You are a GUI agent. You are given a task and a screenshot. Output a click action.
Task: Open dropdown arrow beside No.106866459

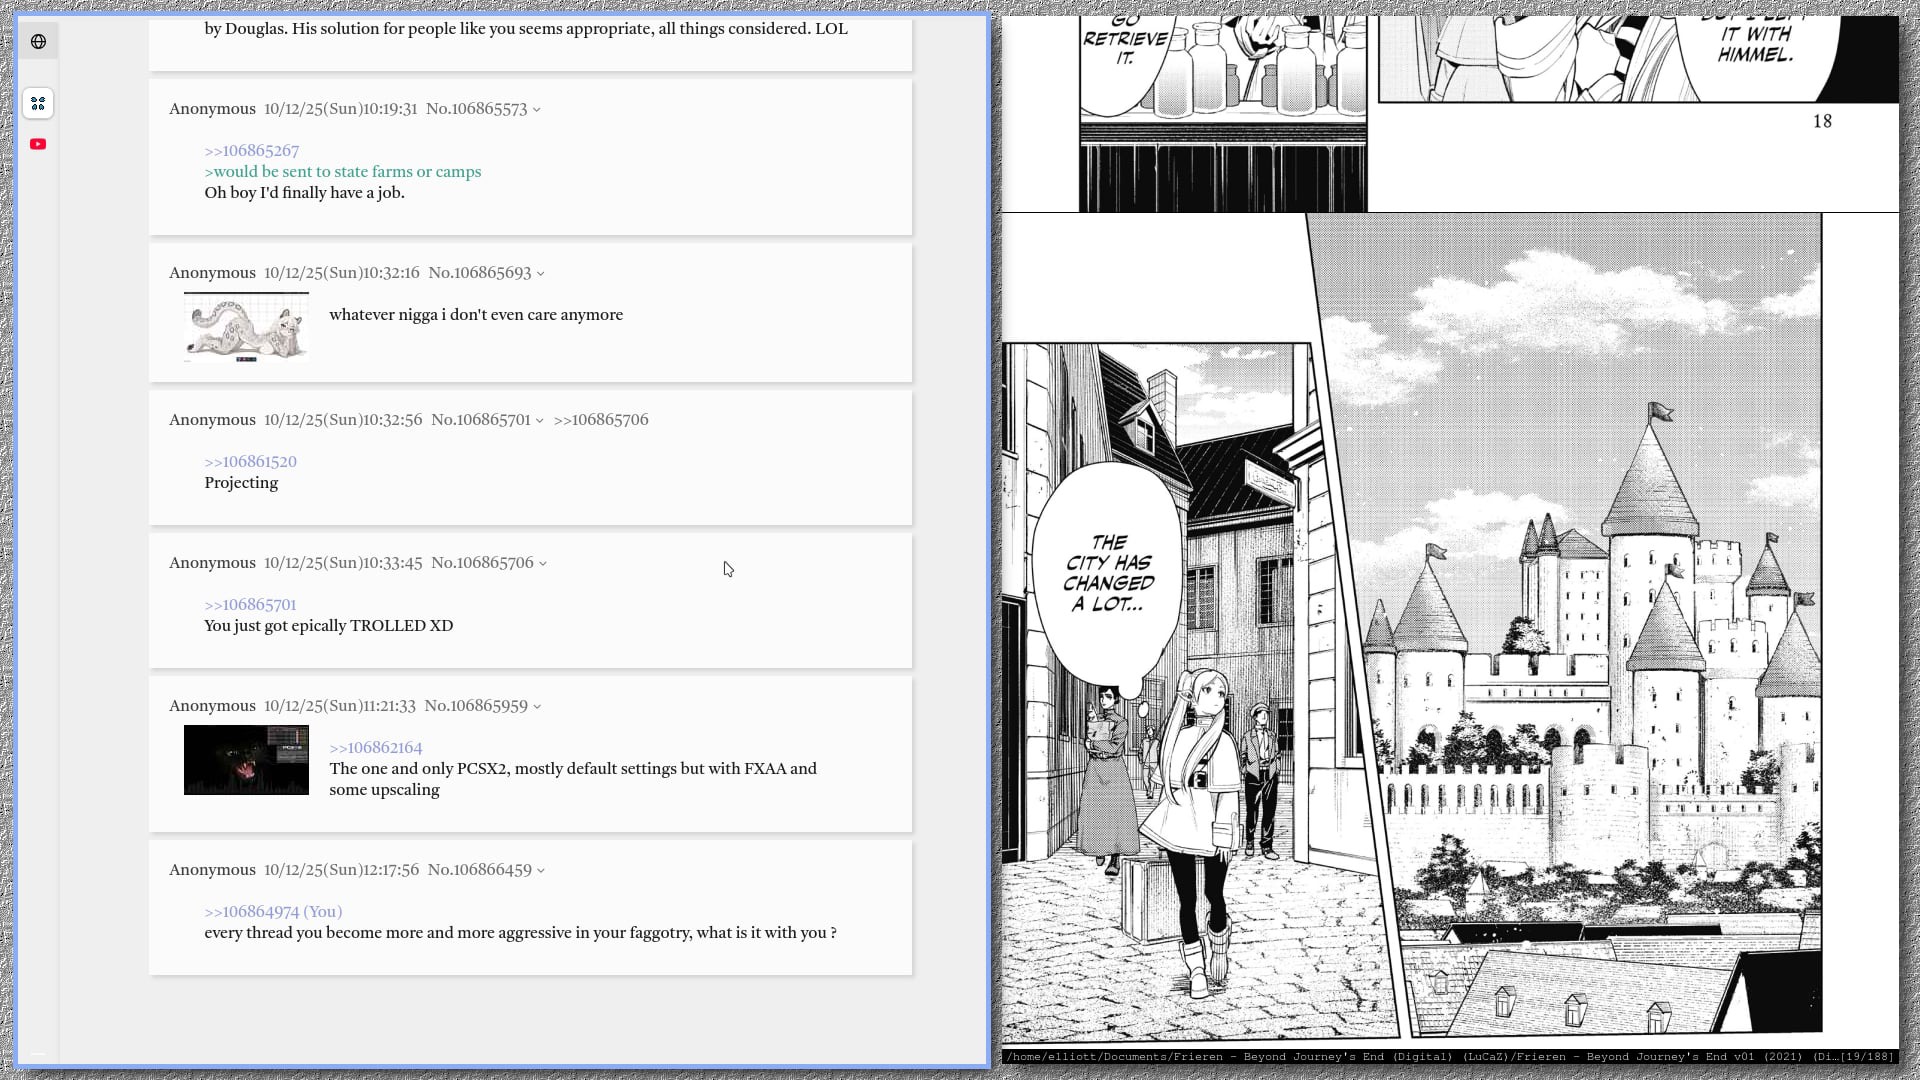[x=541, y=871]
